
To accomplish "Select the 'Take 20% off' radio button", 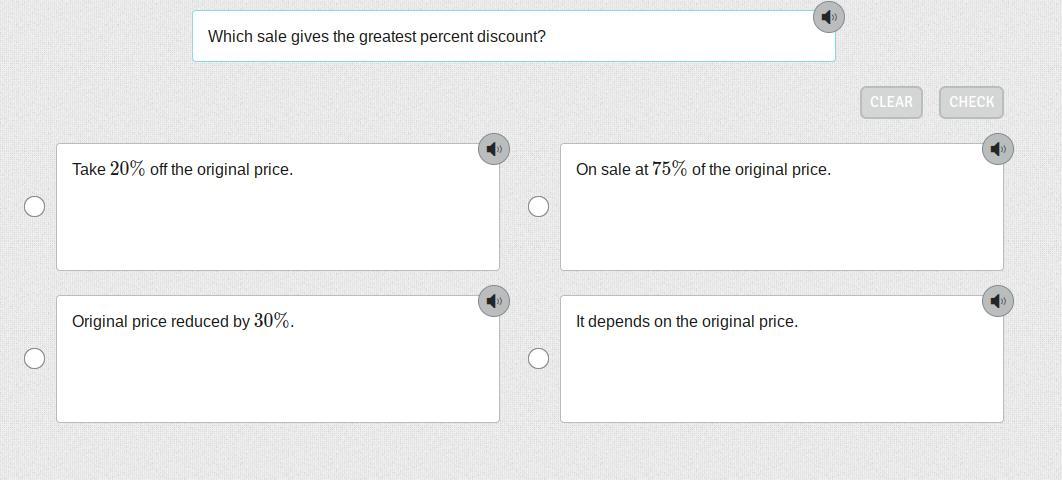I will click(34, 206).
